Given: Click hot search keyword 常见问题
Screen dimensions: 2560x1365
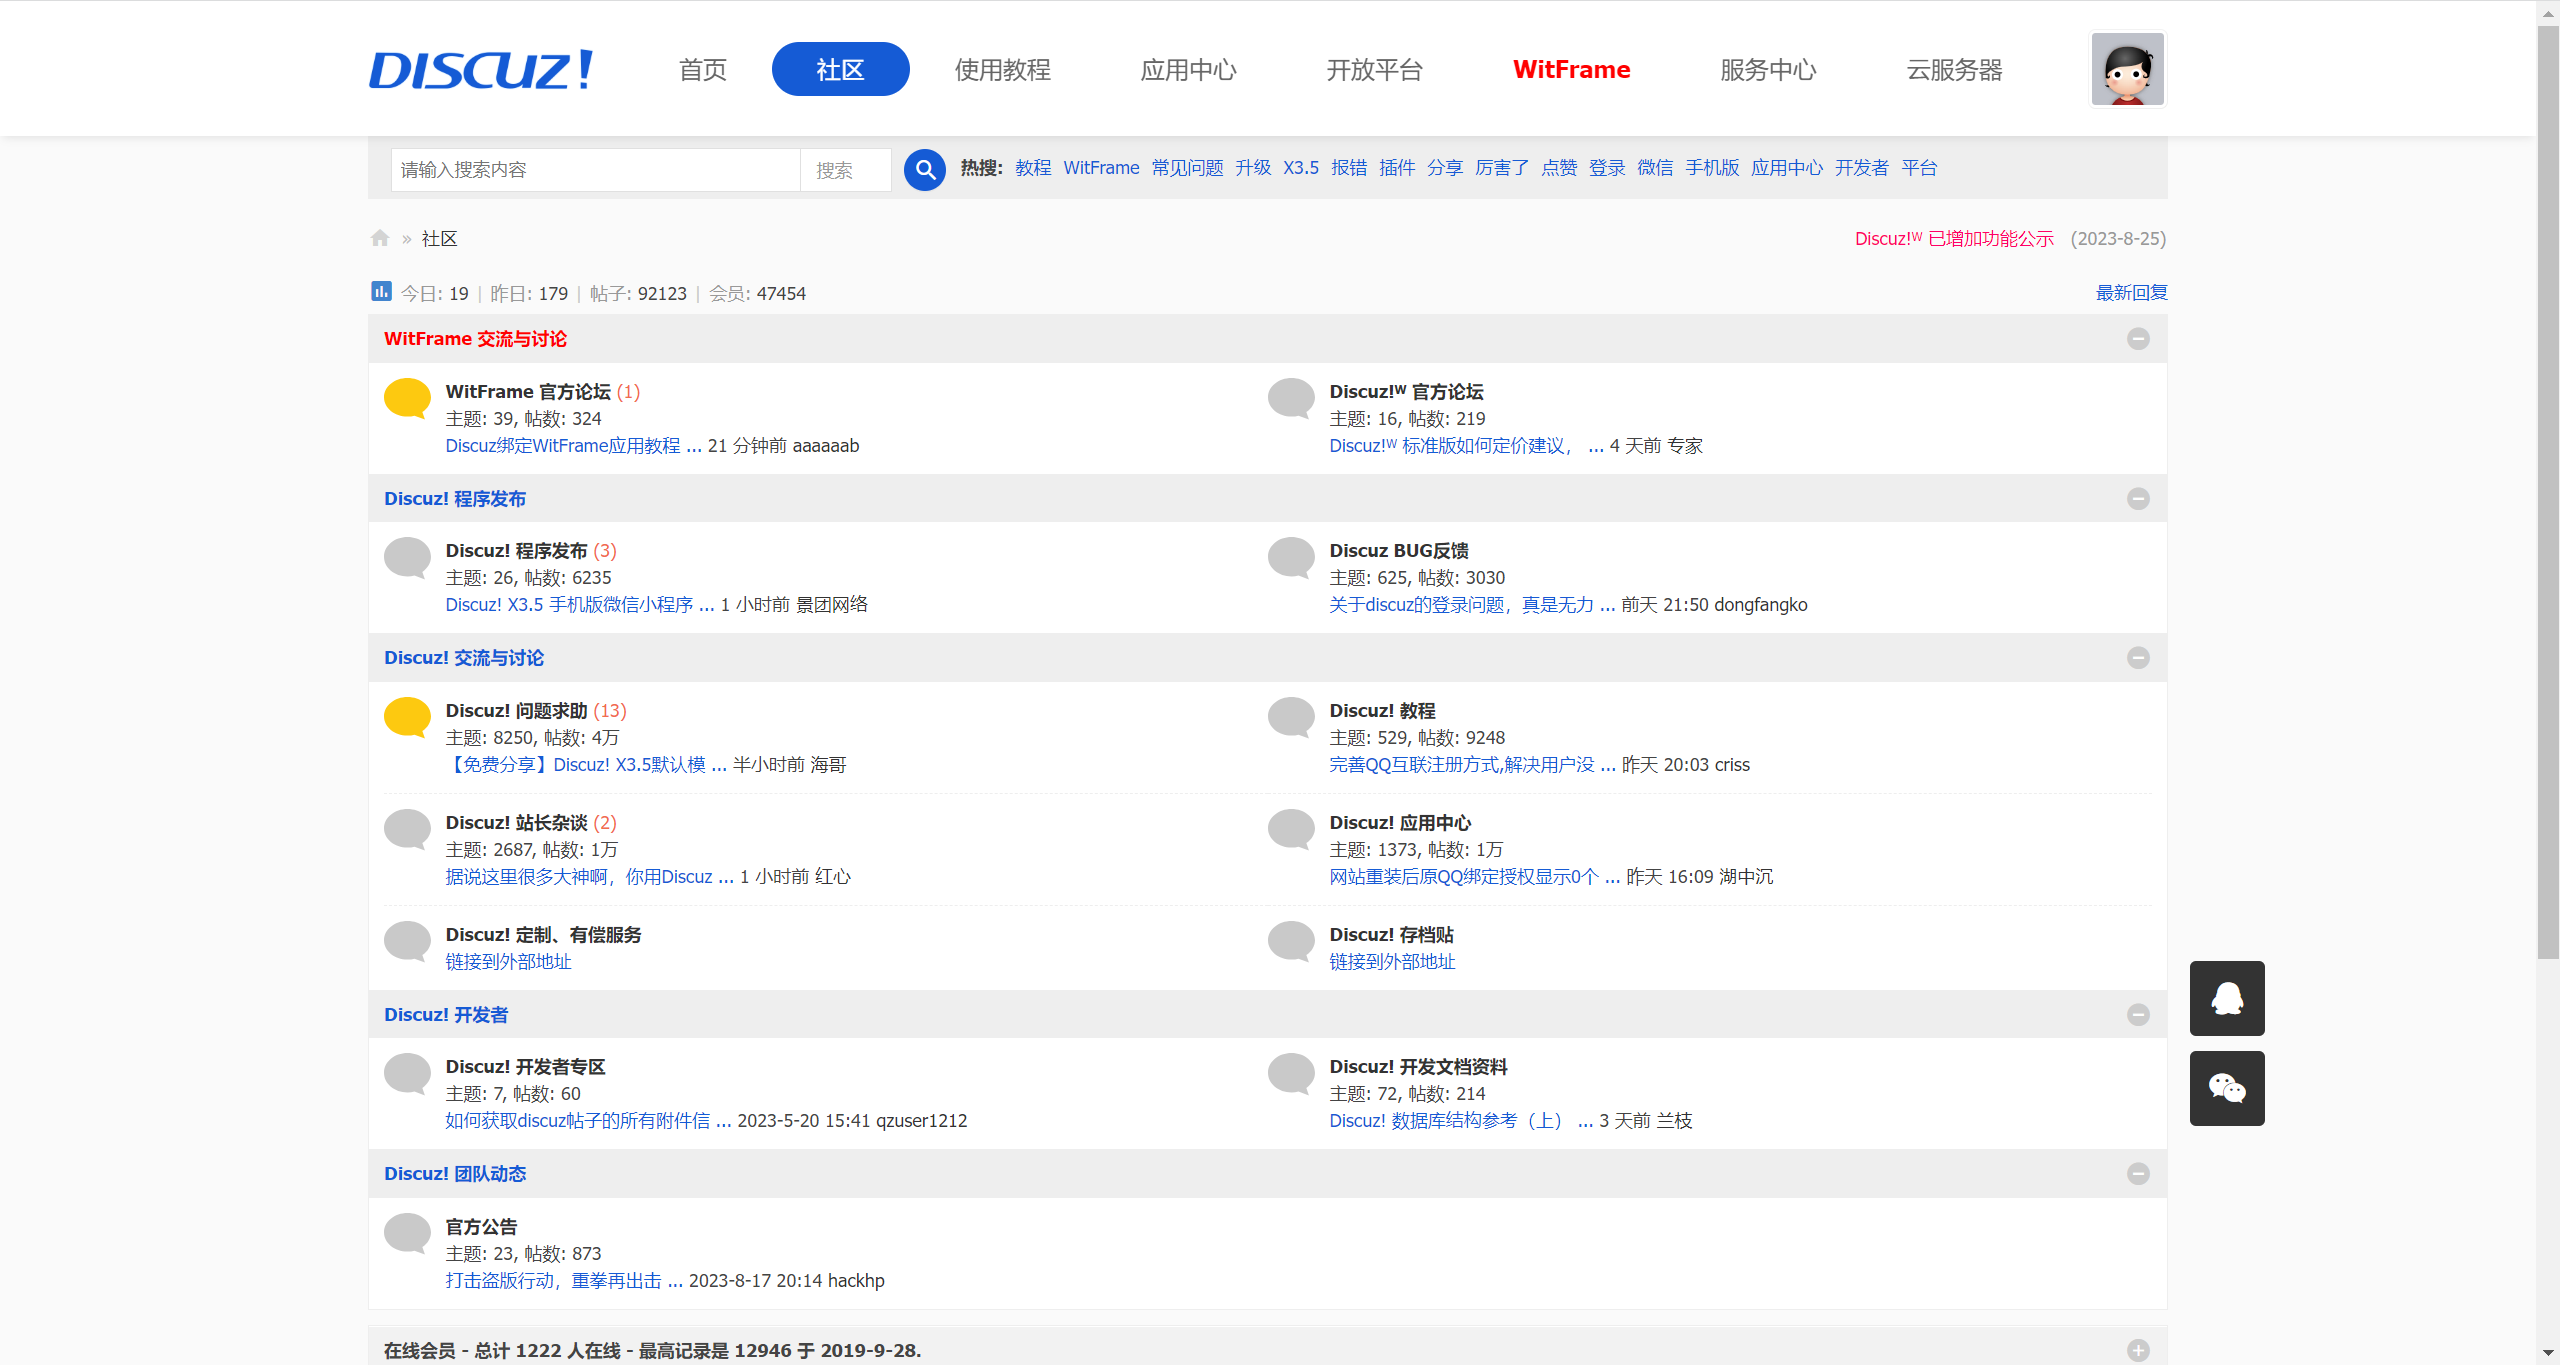Looking at the screenshot, I should click(x=1187, y=168).
